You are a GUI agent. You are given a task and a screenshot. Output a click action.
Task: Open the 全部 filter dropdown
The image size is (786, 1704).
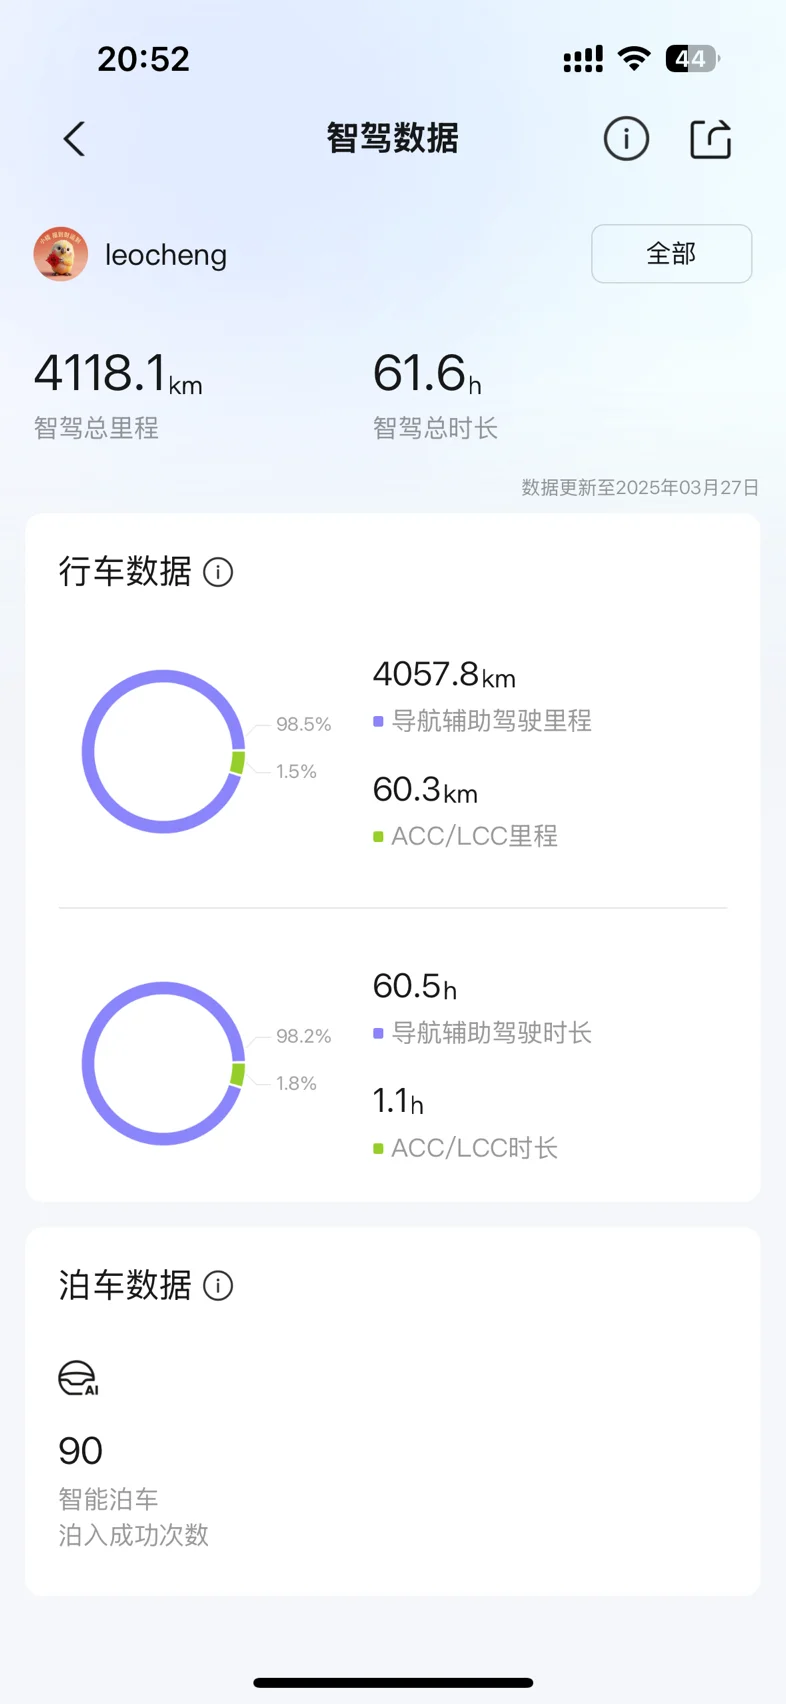671,254
